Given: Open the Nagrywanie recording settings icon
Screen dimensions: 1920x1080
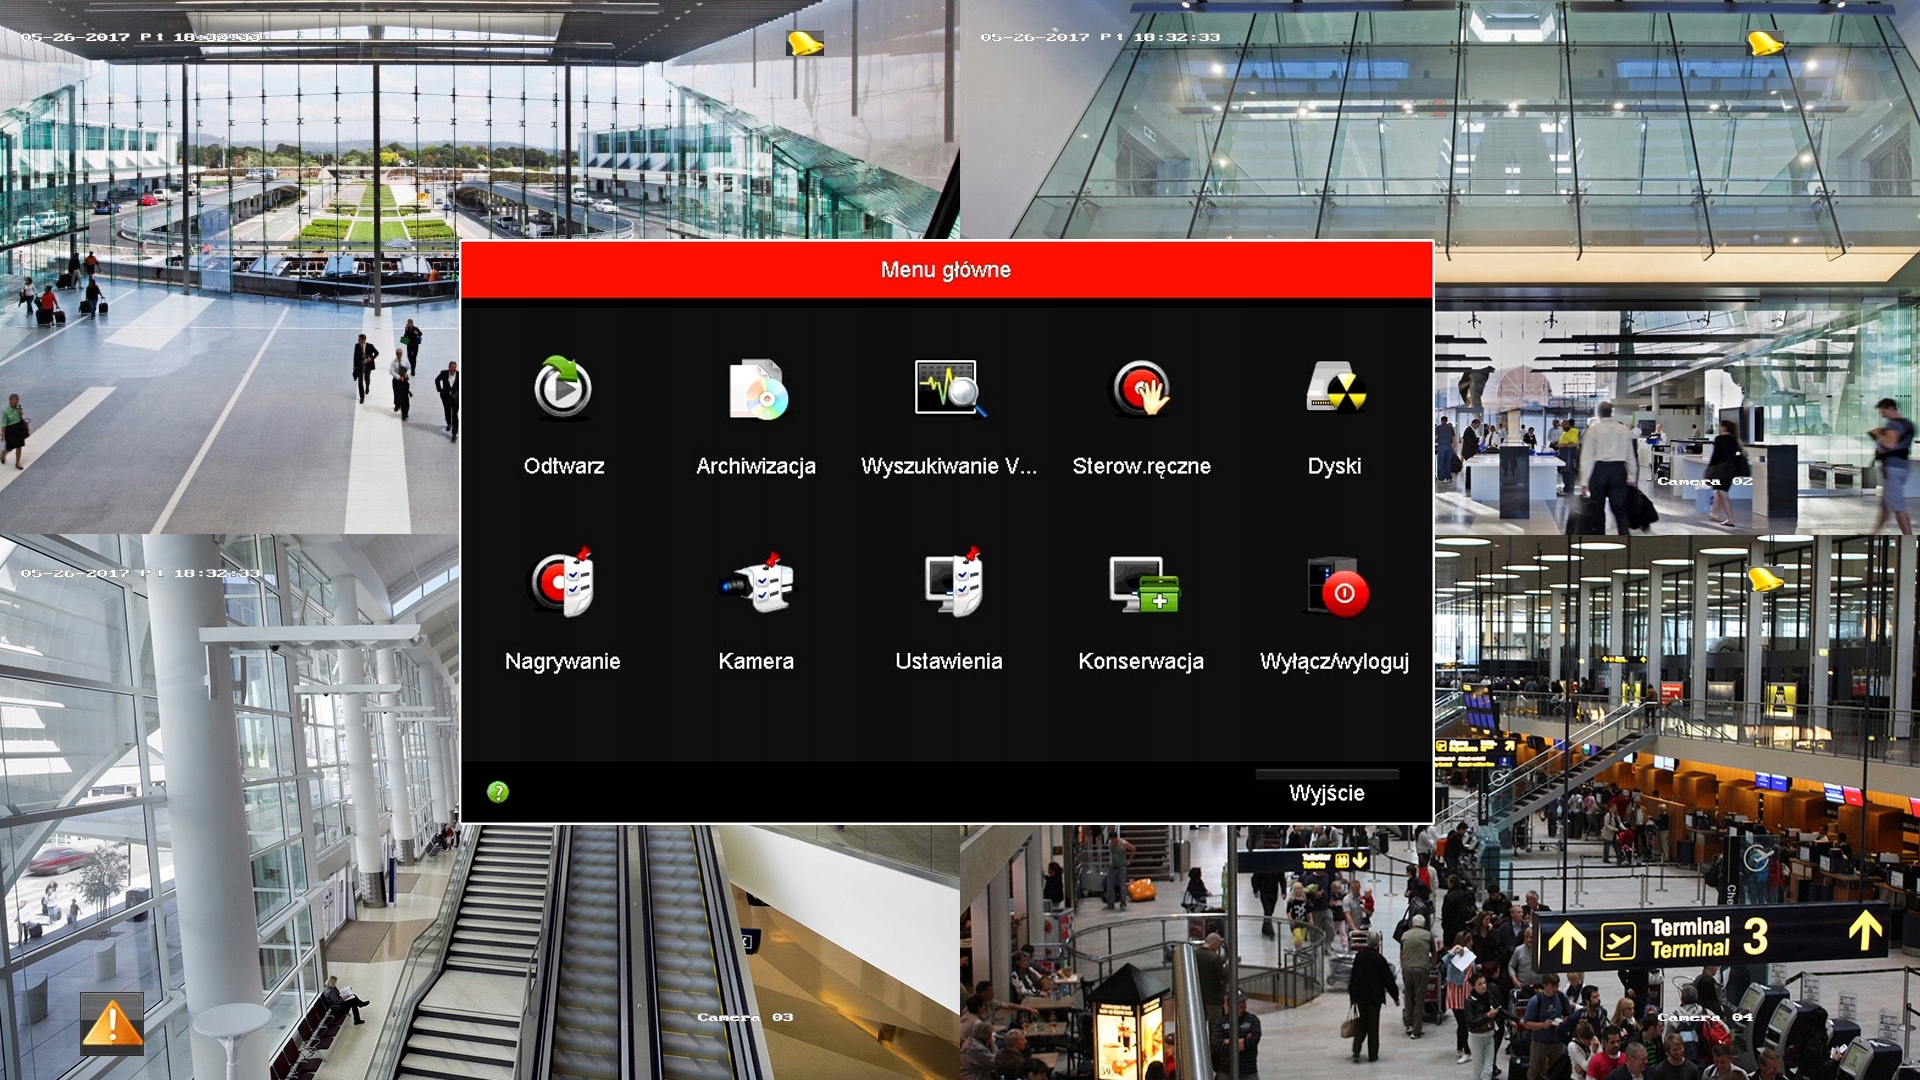Looking at the screenshot, I should tap(562, 583).
